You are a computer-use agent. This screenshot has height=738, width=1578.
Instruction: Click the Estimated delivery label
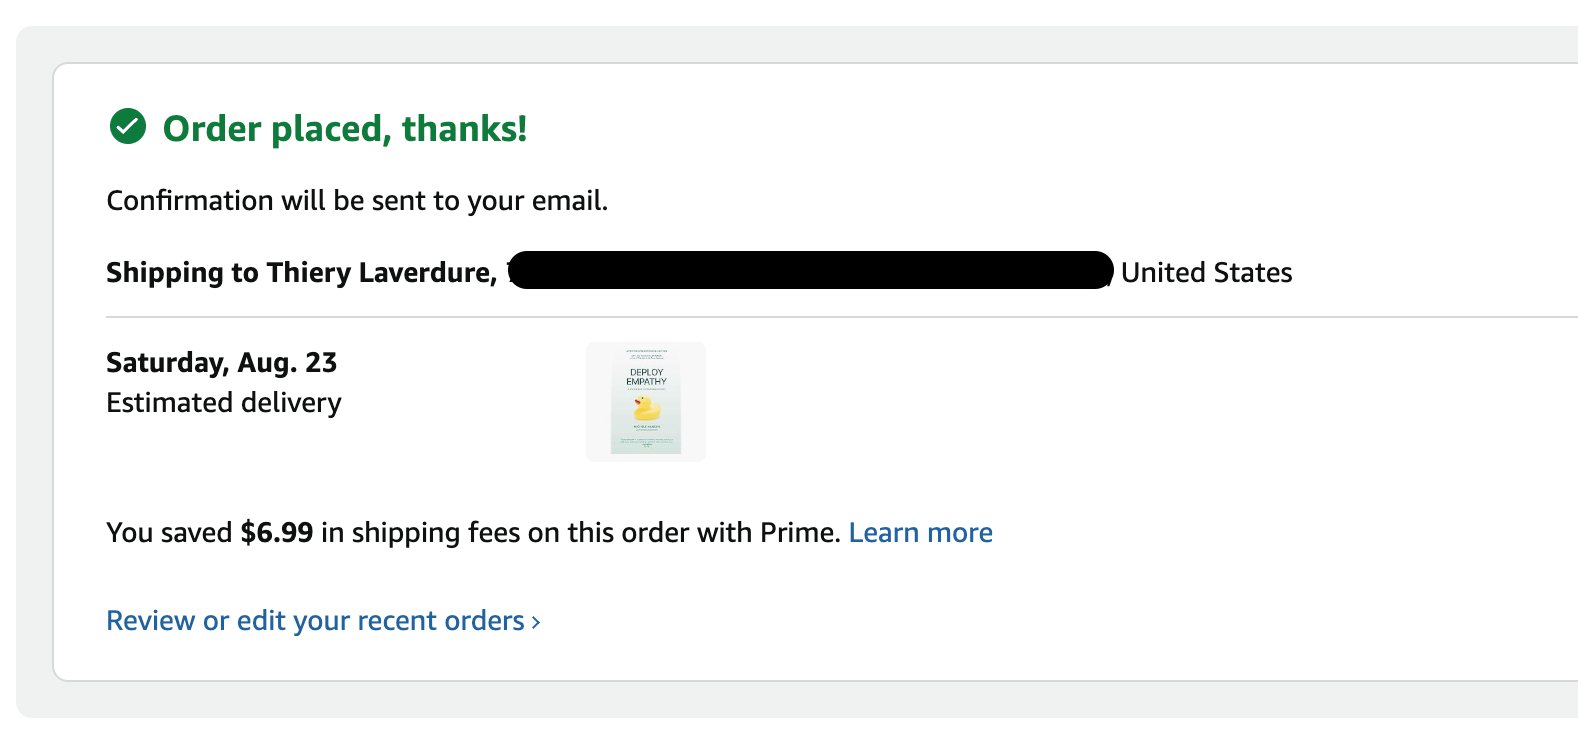(x=223, y=403)
